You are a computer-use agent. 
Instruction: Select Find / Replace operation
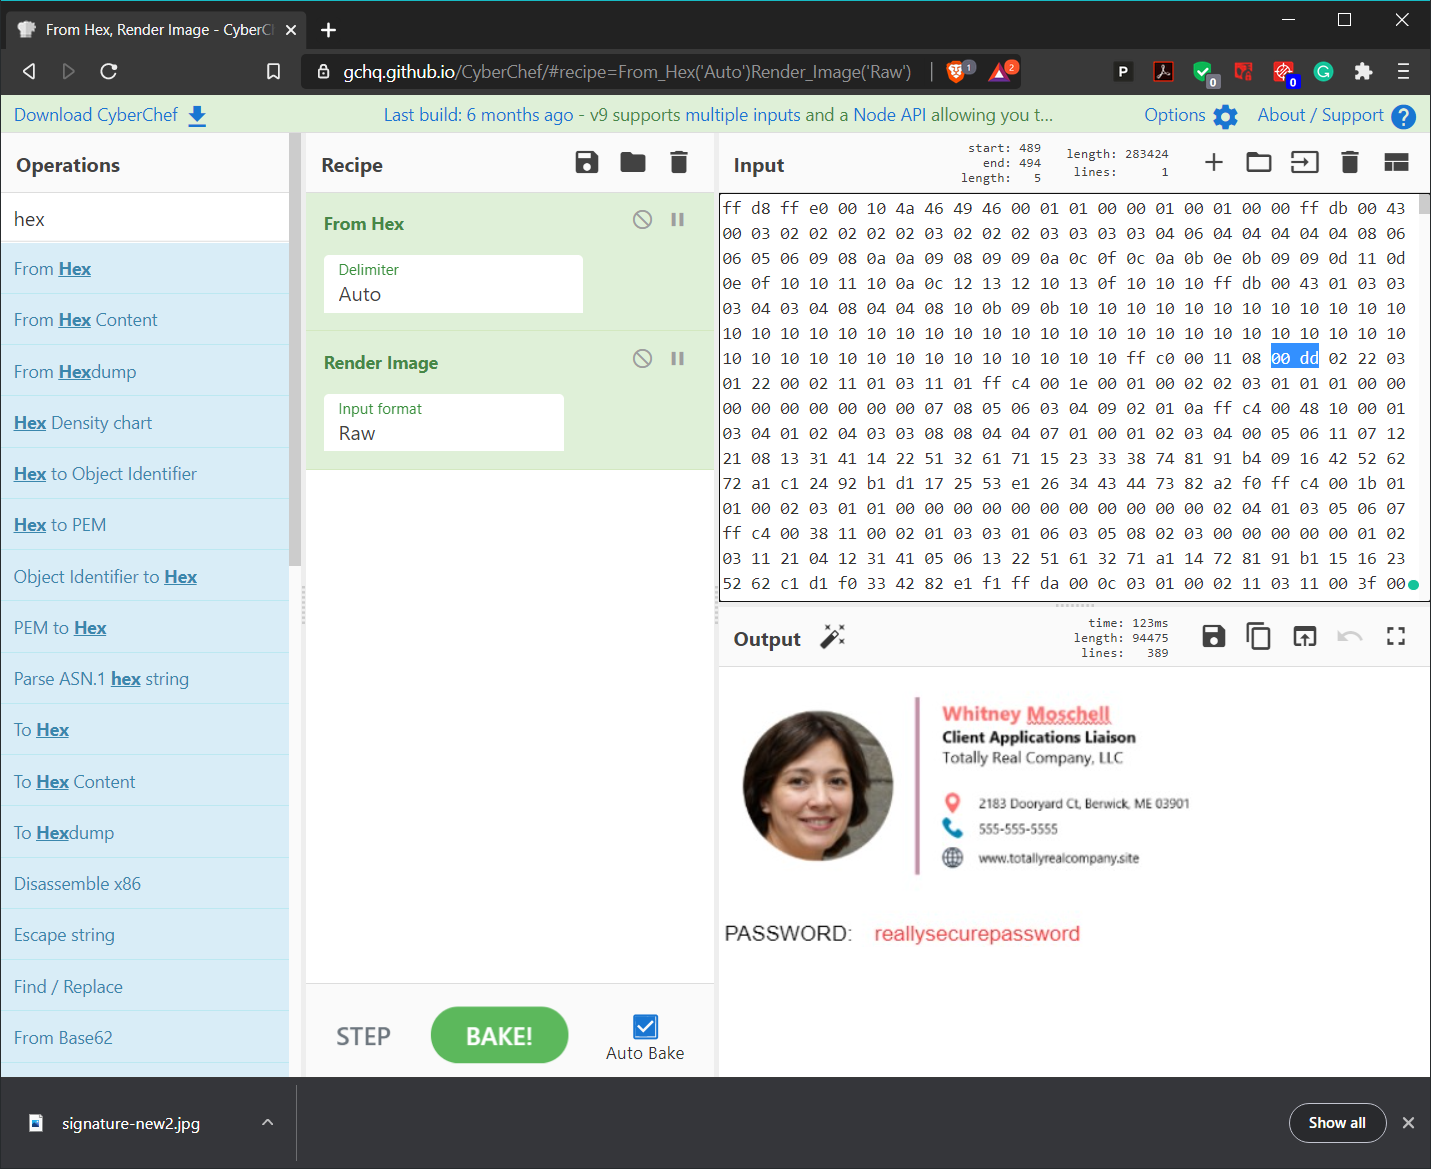pos(145,987)
